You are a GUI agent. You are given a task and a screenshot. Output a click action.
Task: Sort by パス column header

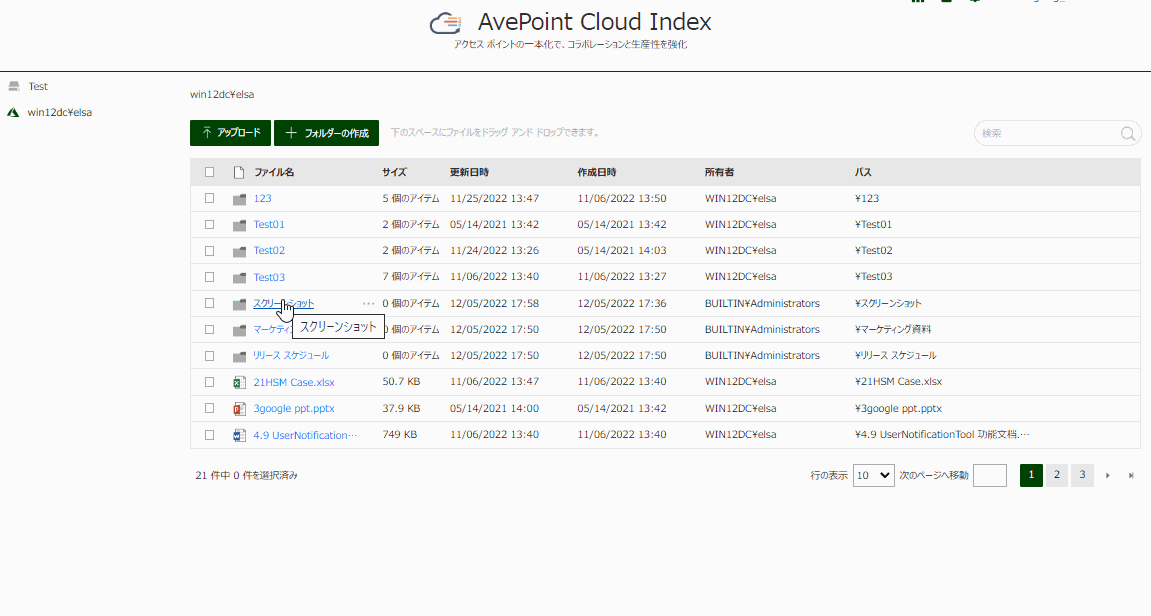click(x=863, y=173)
